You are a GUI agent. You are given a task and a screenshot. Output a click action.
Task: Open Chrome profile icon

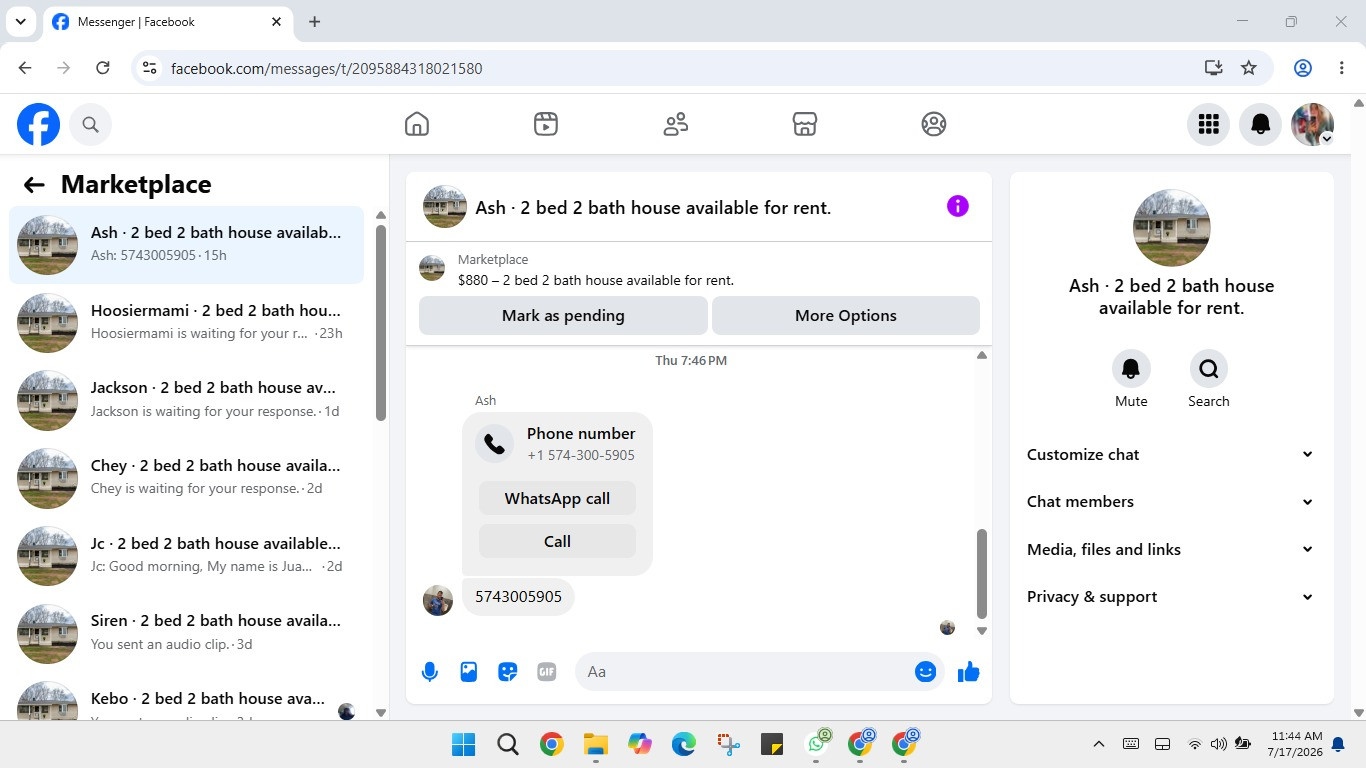pos(1303,68)
